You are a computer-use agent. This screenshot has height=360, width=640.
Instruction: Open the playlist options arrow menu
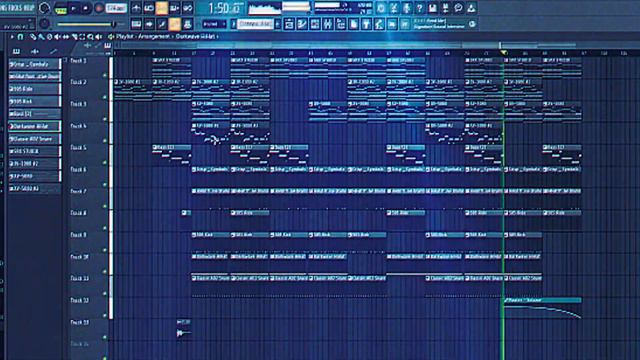point(12,37)
